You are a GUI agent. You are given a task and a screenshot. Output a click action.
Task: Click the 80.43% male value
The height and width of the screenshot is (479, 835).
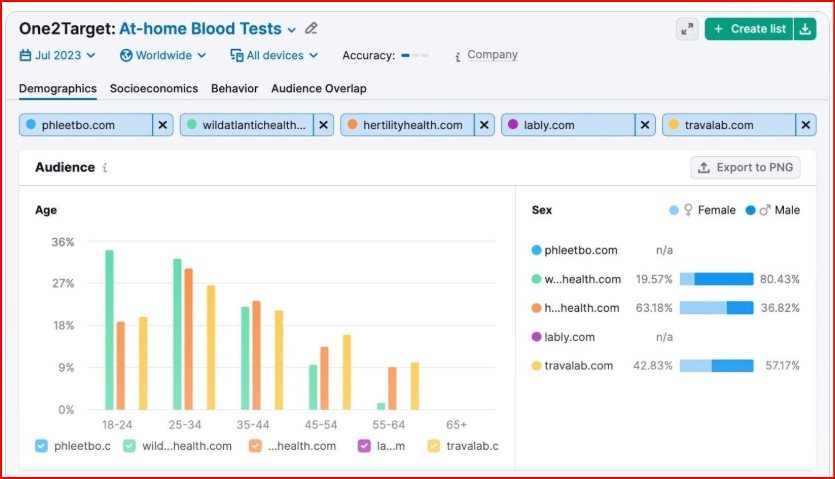click(780, 279)
